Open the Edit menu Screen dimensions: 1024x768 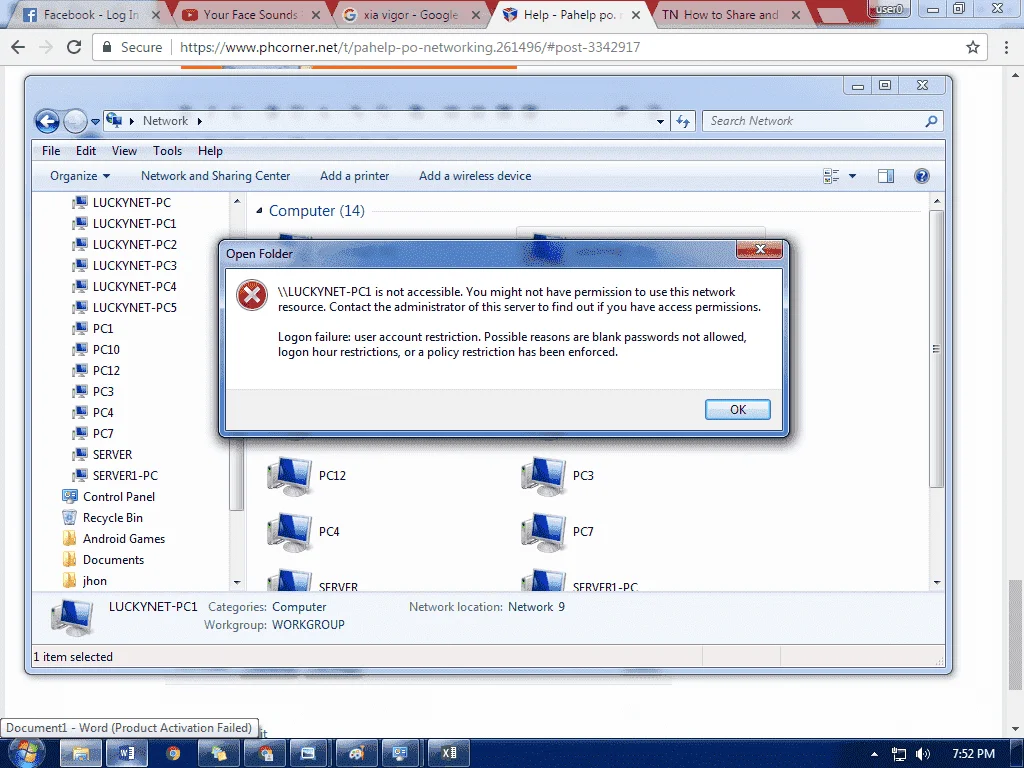(x=86, y=151)
